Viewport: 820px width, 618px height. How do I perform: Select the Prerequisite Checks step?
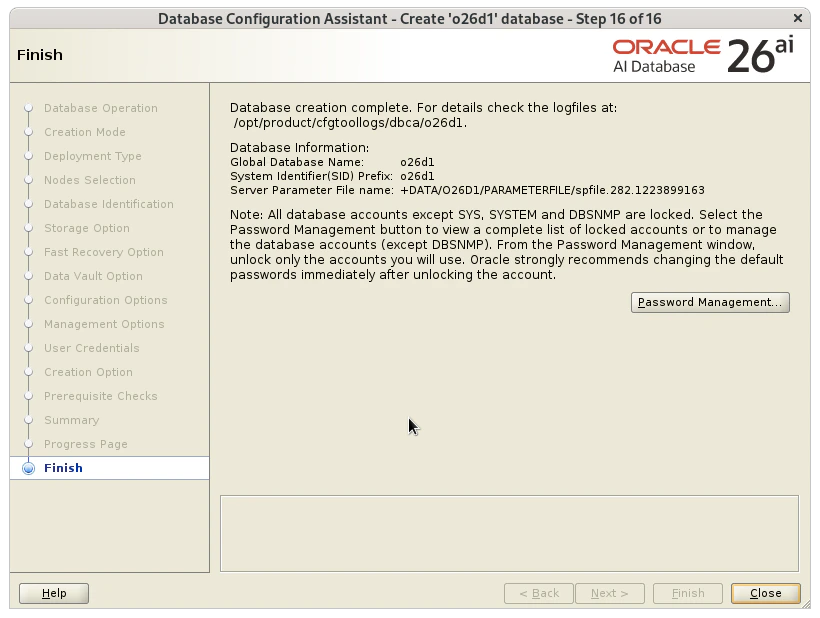click(100, 396)
